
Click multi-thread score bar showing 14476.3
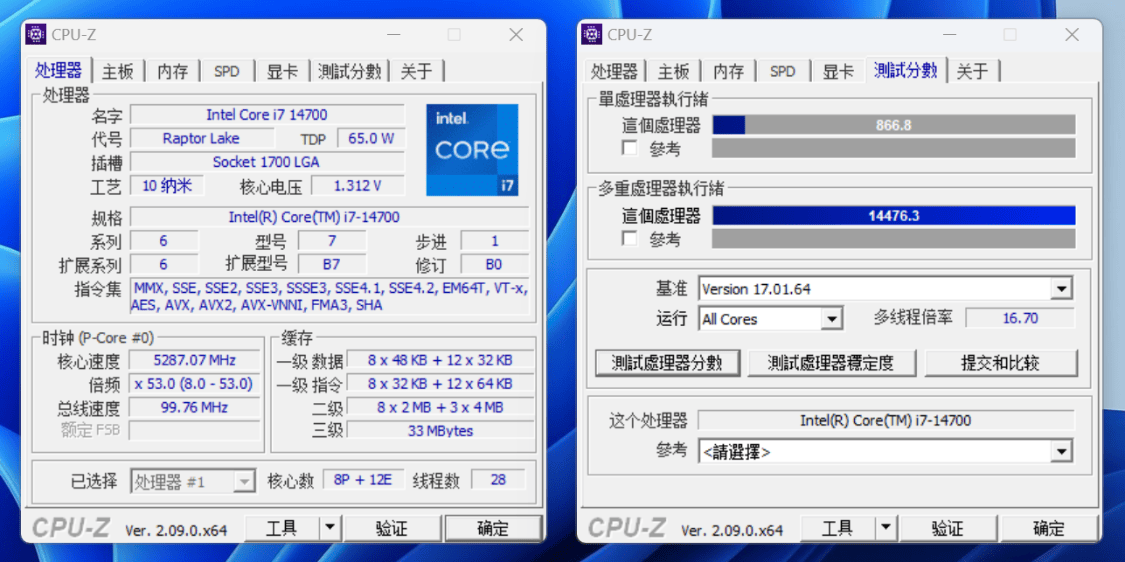click(x=893, y=215)
